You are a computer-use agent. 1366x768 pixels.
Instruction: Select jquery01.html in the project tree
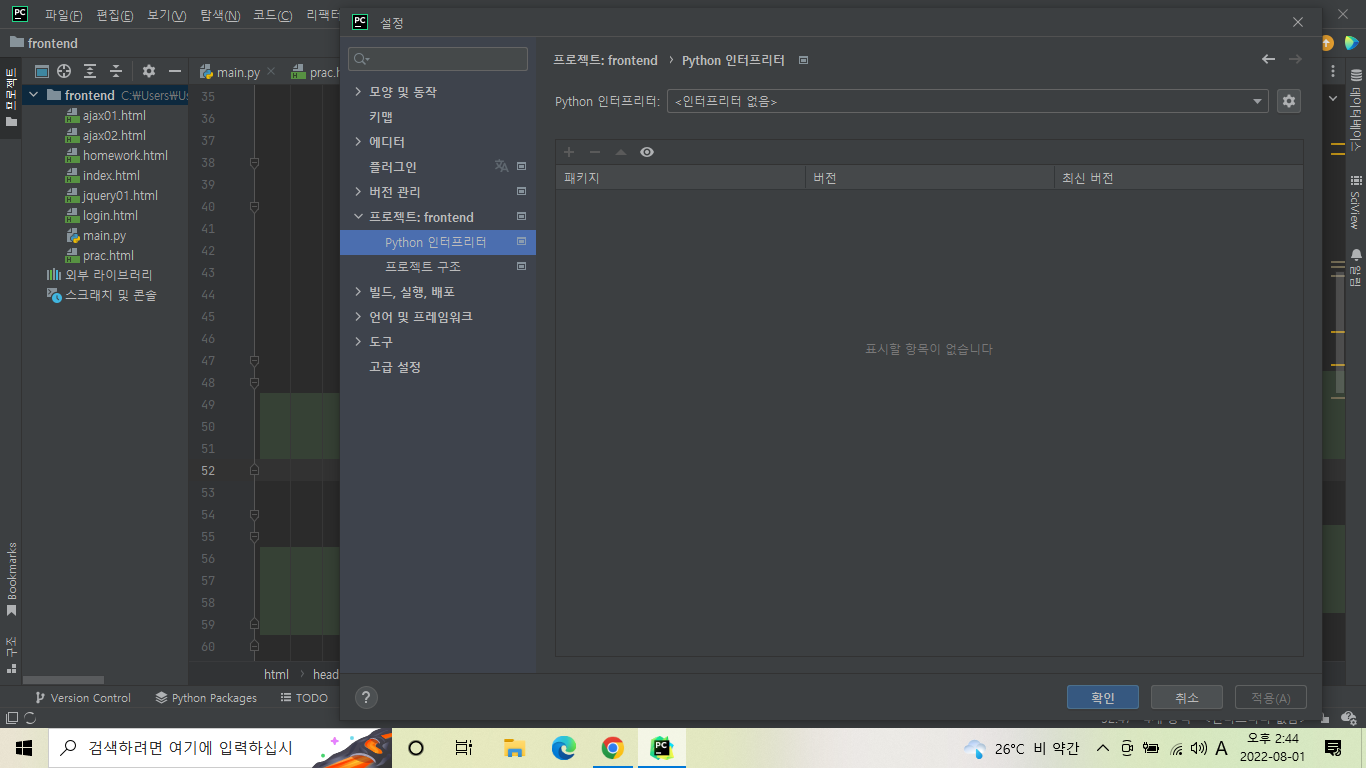120,195
